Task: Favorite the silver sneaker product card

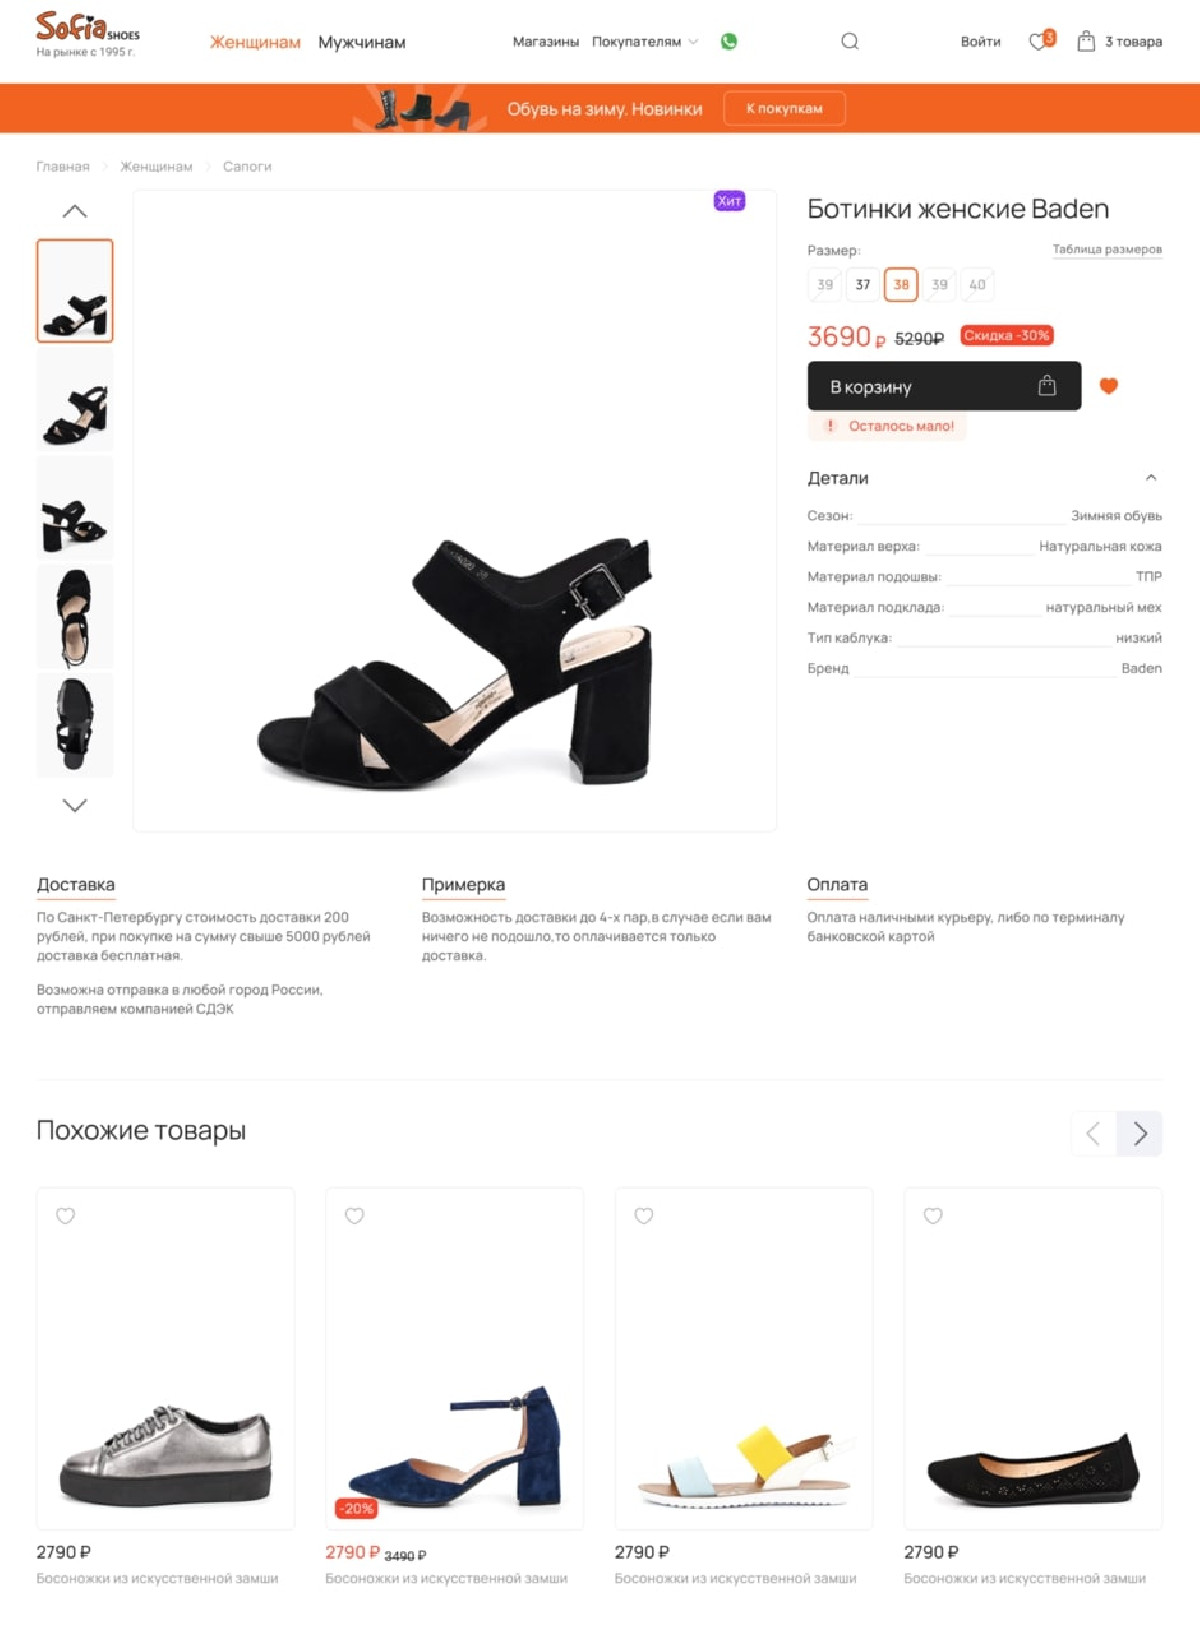Action: 65,1215
